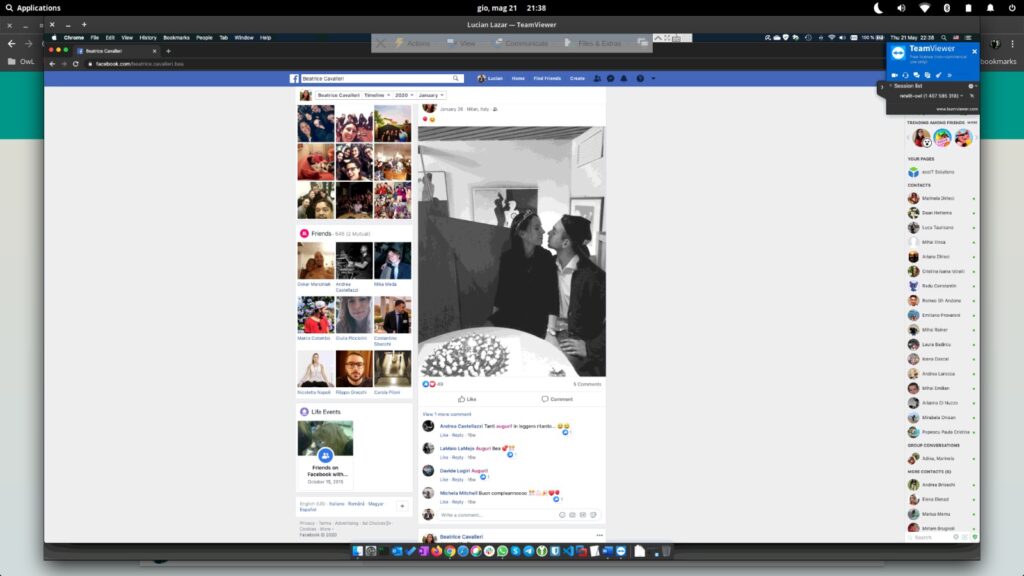1024x576 pixels.
Task: Open options for second Beatrice Cavalleri post
Action: 599,536
